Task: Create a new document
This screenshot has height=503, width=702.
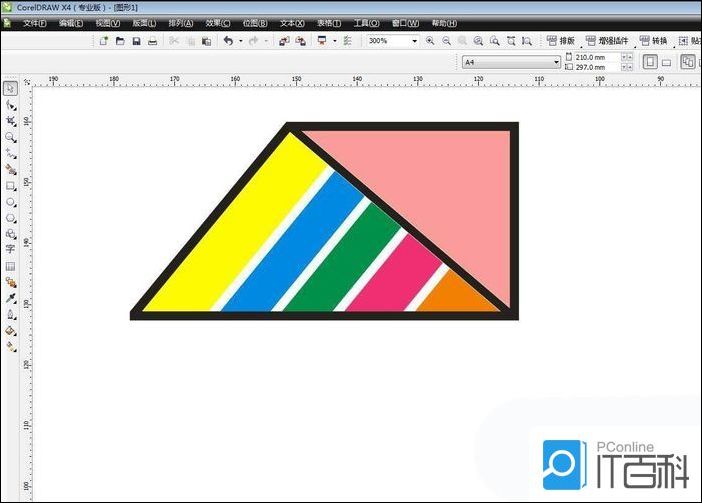Action: (x=103, y=41)
